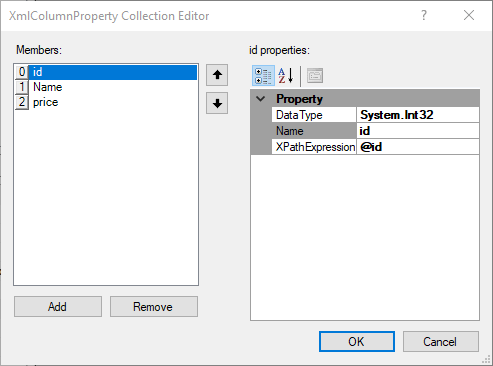Sort properties alphabetically

pos(286,76)
